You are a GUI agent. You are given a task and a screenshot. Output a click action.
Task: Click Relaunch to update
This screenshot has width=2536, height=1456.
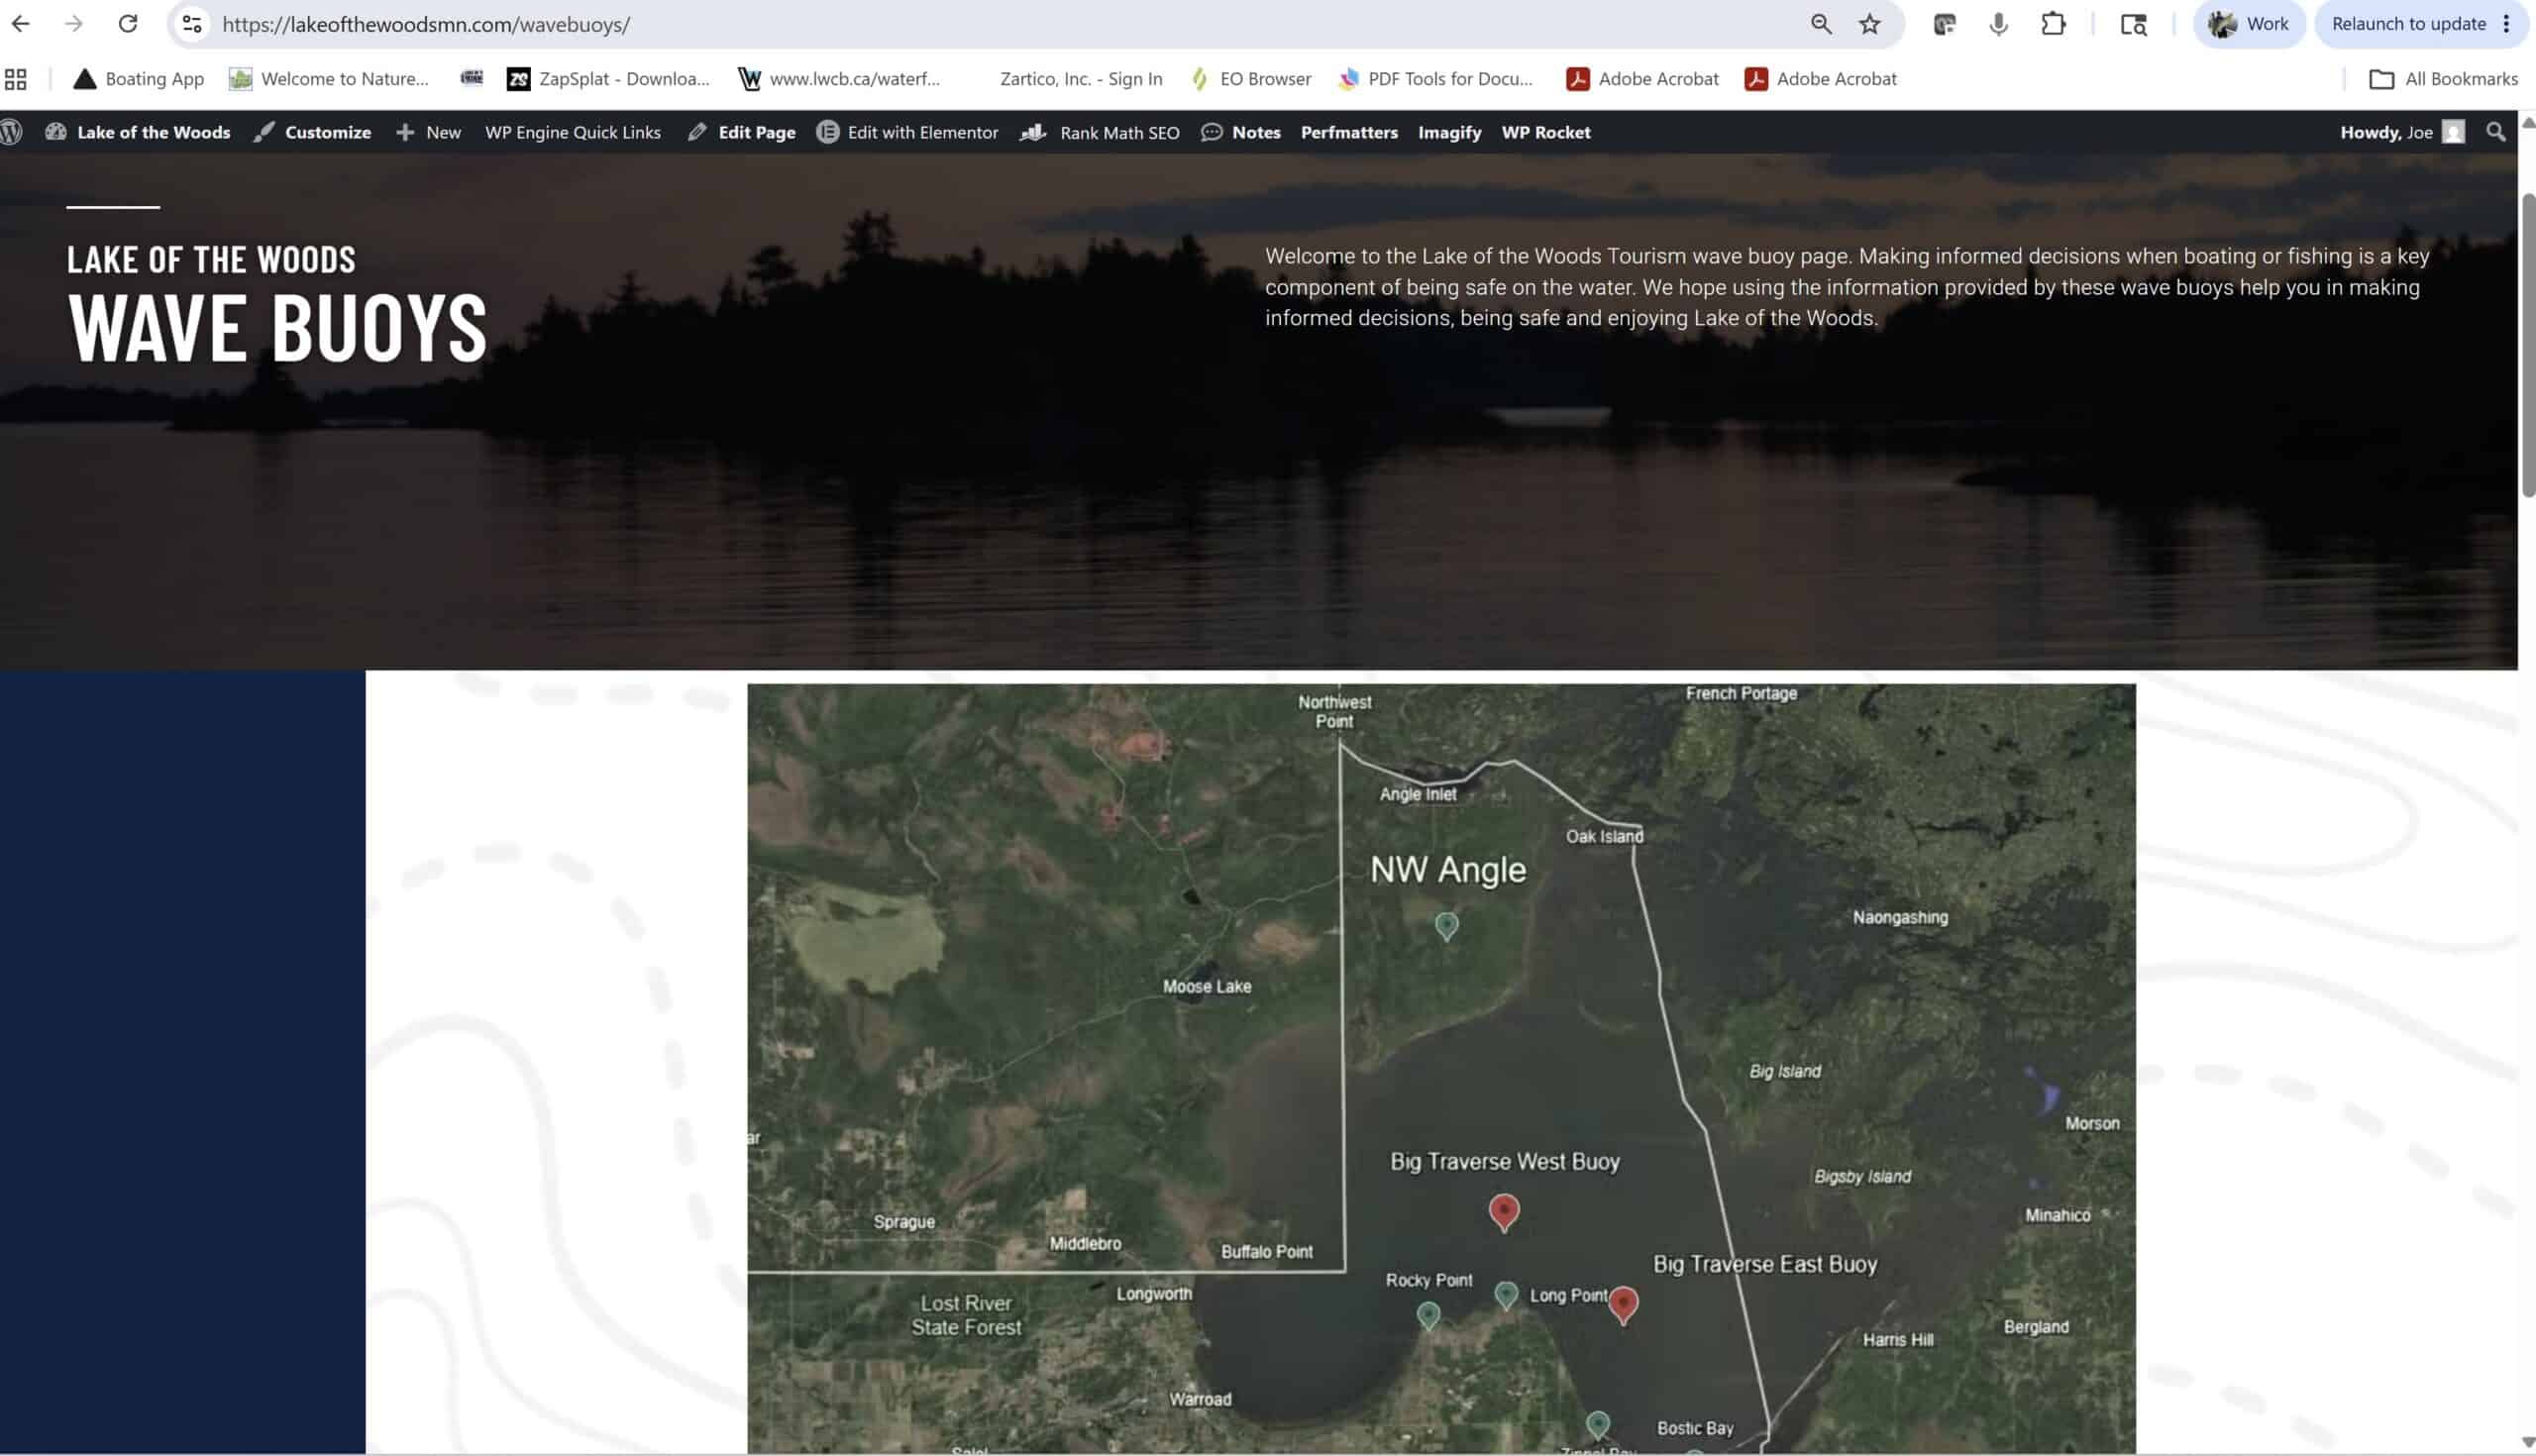[x=2408, y=24]
